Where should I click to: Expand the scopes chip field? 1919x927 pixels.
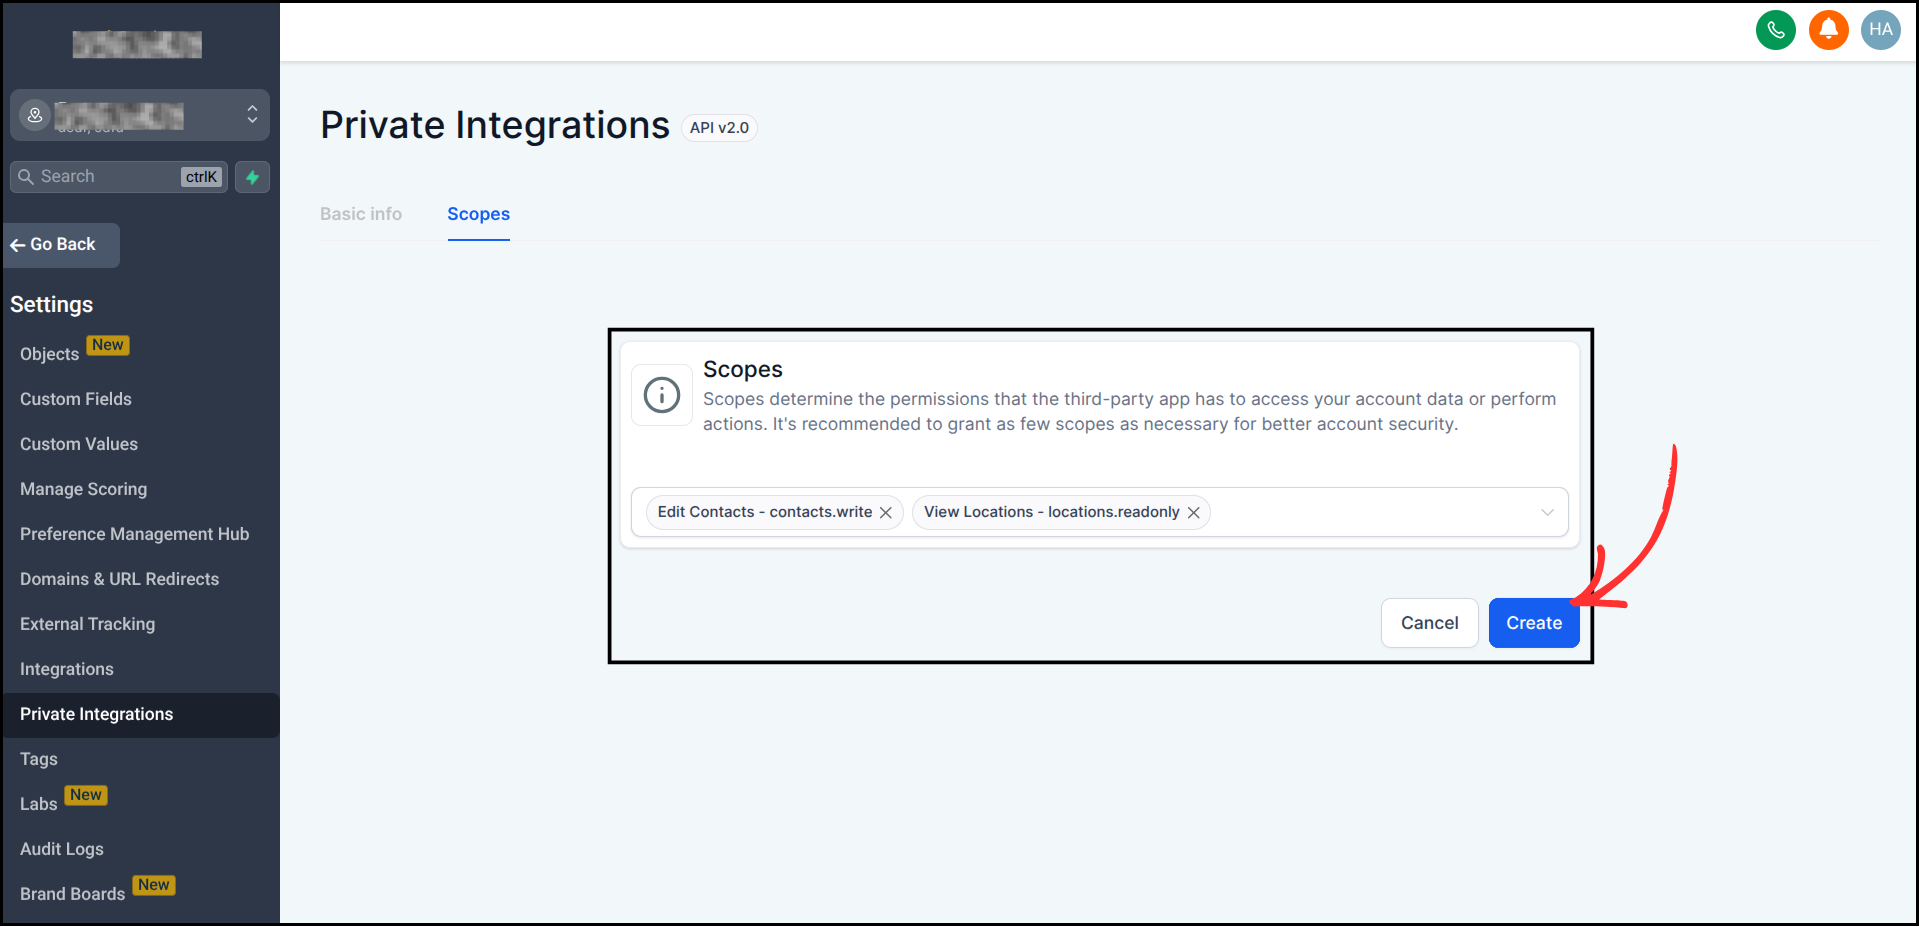1350,512
